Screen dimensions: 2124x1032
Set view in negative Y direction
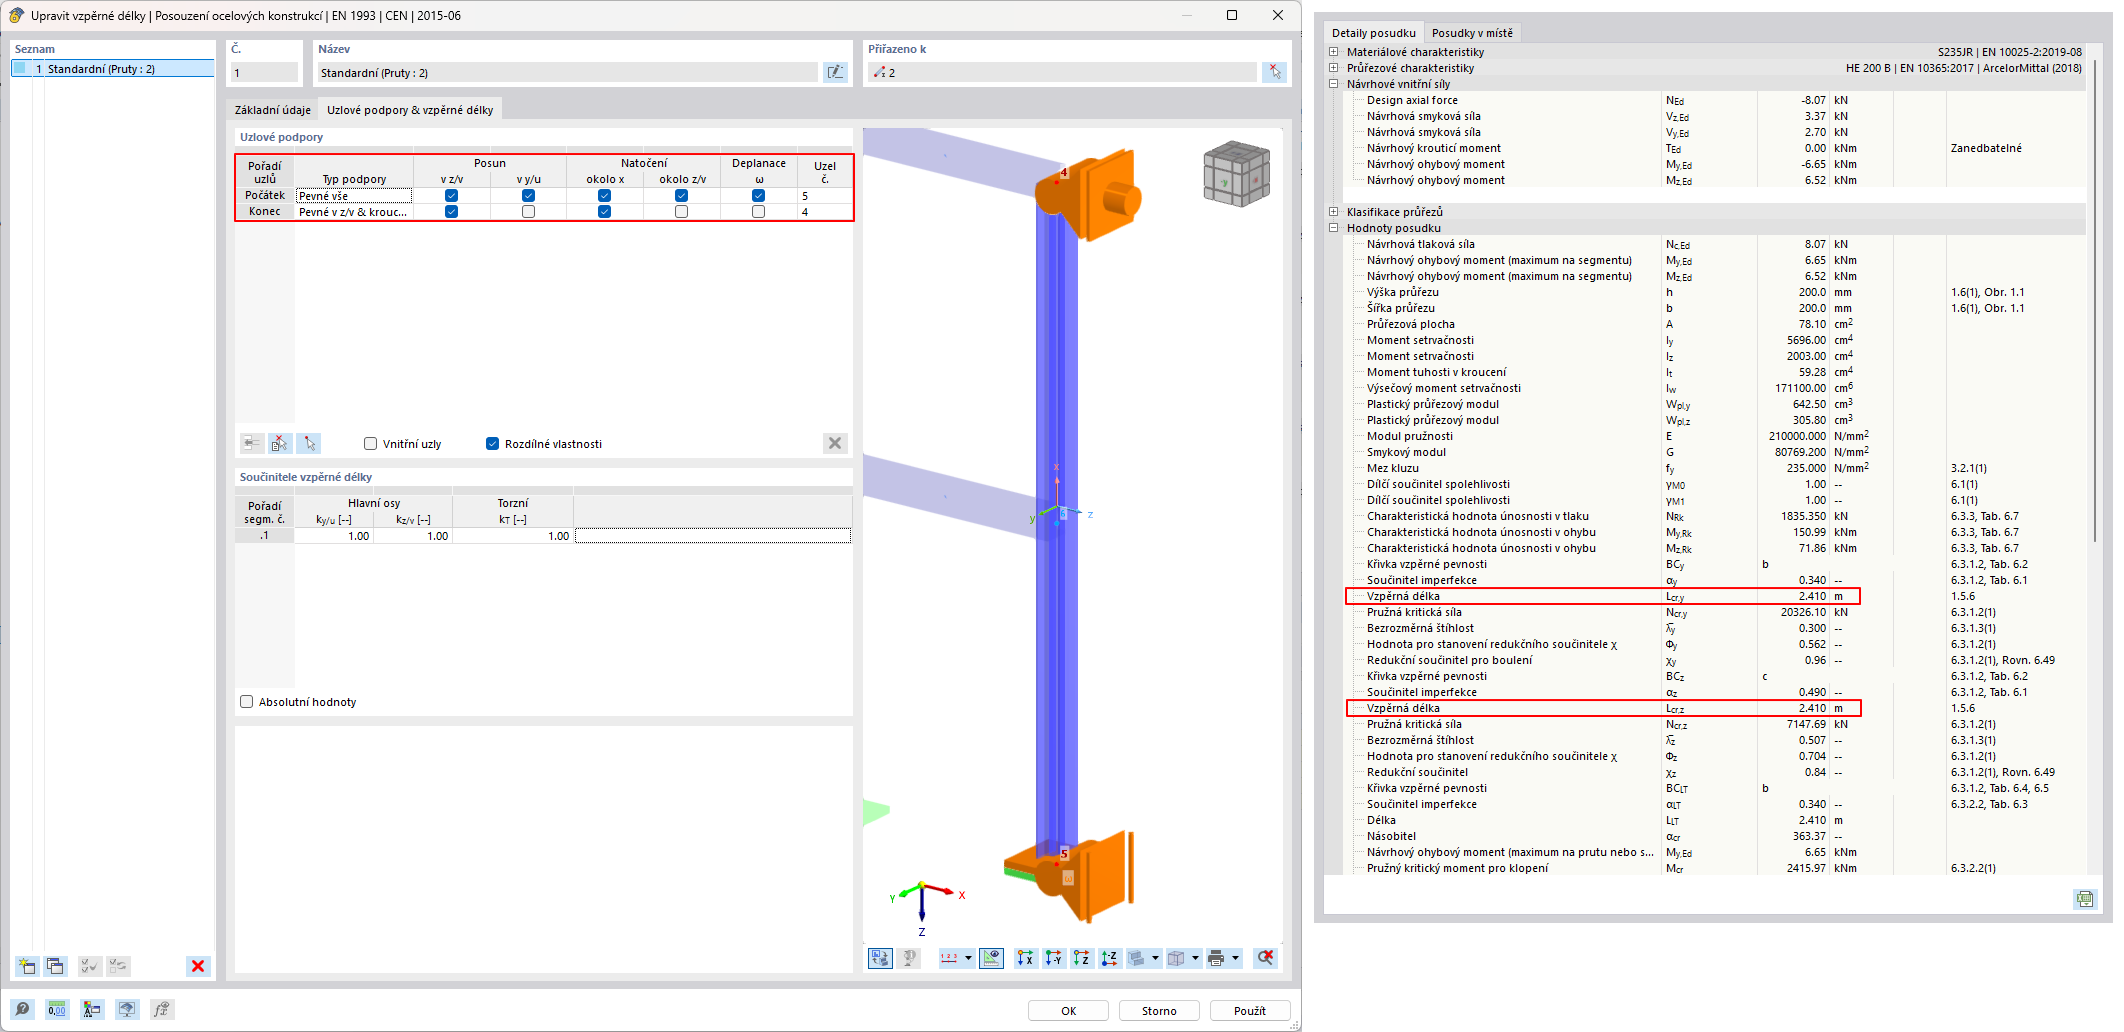pos(1053,958)
